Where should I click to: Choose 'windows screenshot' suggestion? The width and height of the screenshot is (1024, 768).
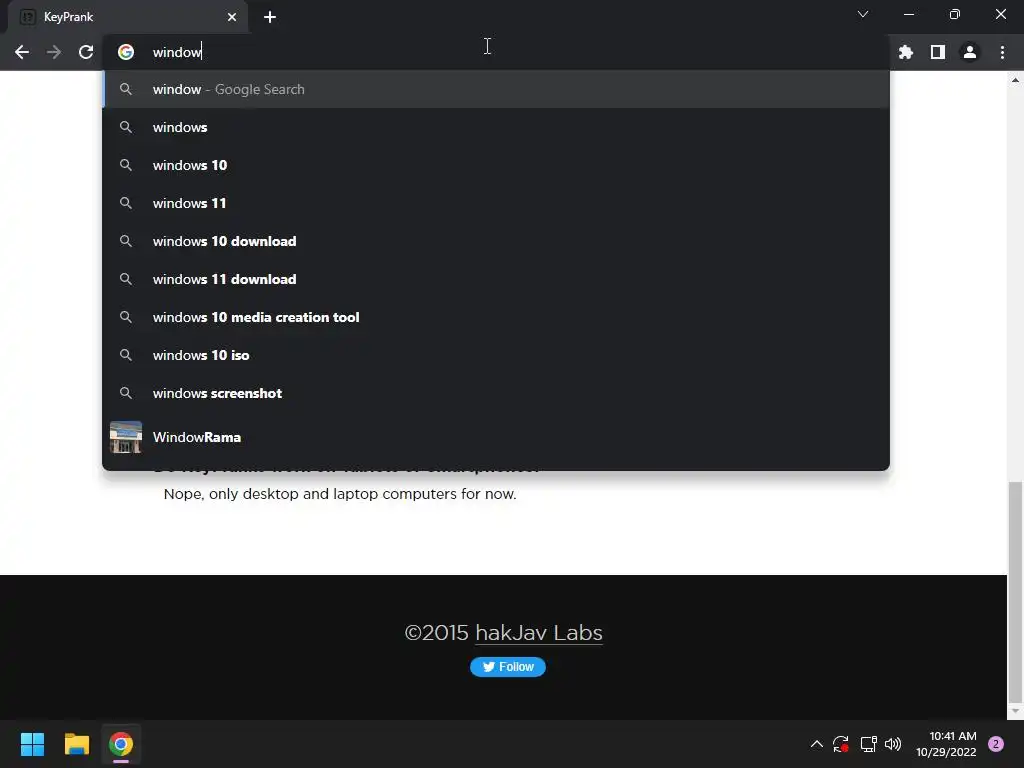(496, 393)
